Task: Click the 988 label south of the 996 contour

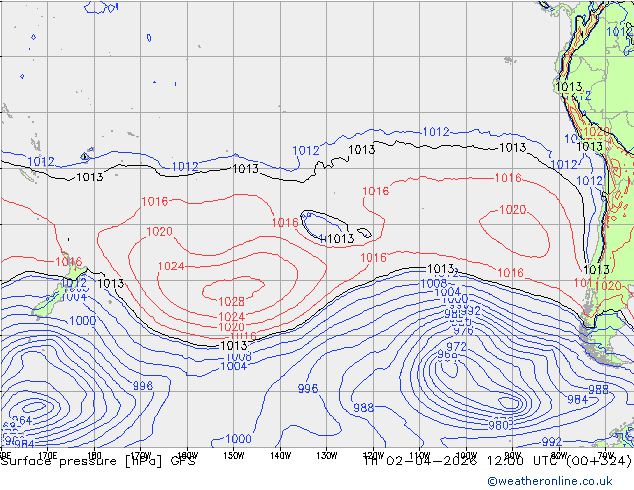Action: (x=363, y=408)
